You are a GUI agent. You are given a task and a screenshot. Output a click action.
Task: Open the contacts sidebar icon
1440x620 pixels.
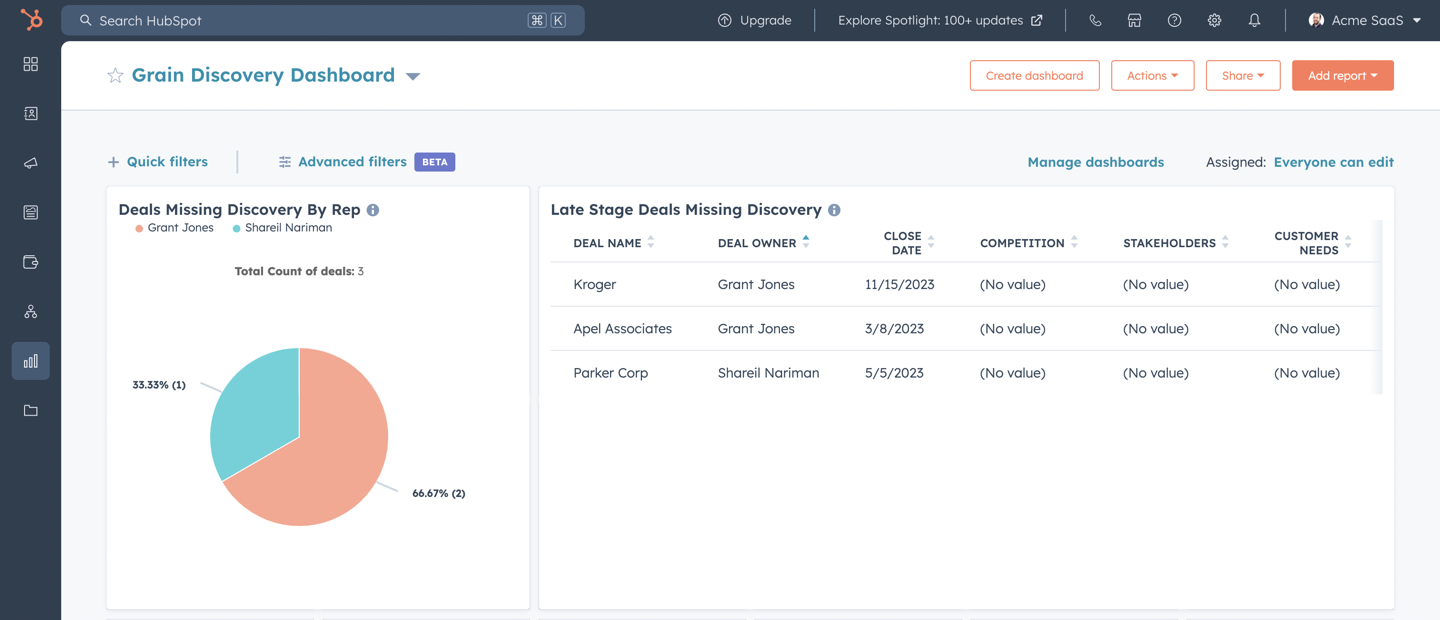31,113
